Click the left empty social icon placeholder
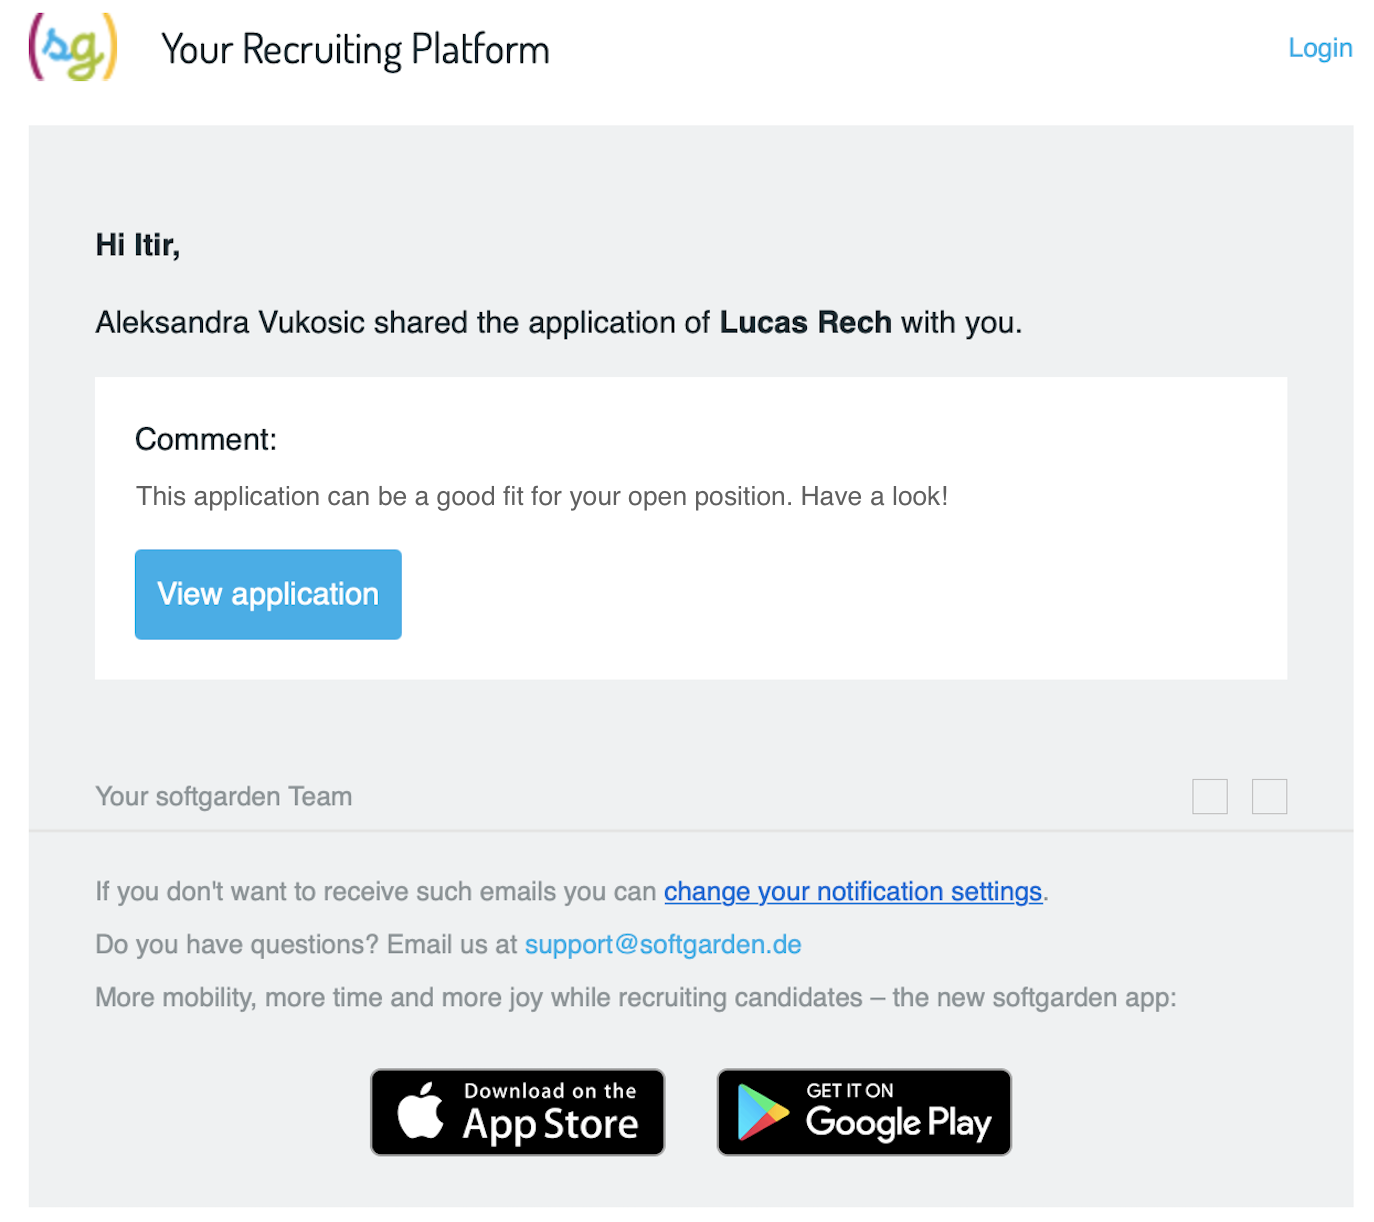Image resolution: width=1374 pixels, height=1222 pixels. click(1210, 797)
